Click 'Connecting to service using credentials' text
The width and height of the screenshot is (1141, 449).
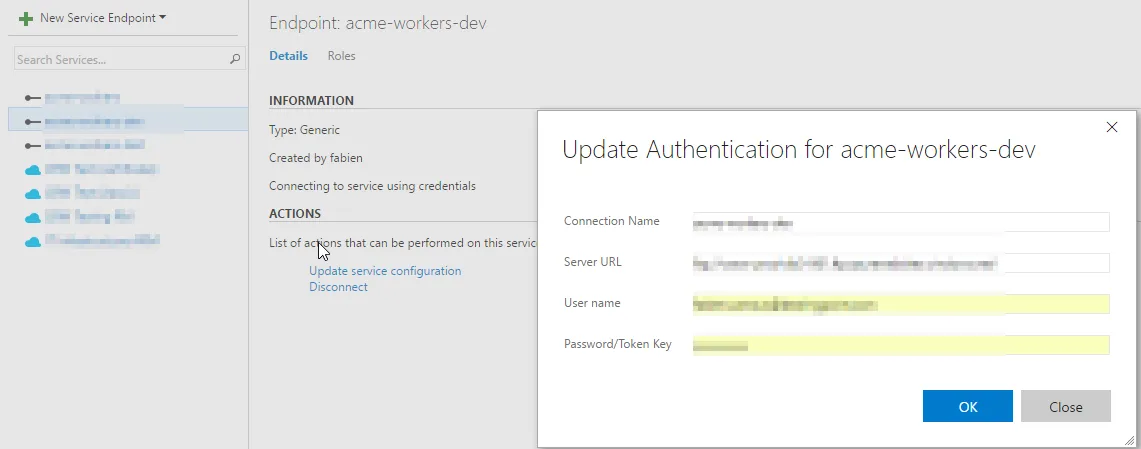point(373,186)
